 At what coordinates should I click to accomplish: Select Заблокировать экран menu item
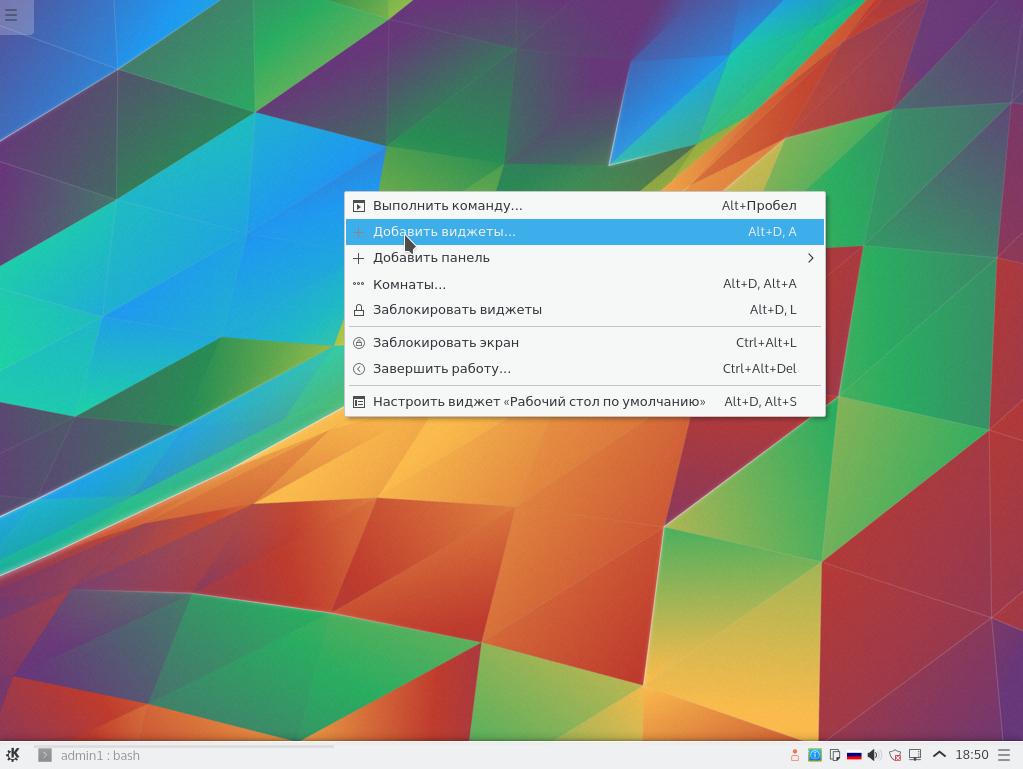[x=445, y=343]
